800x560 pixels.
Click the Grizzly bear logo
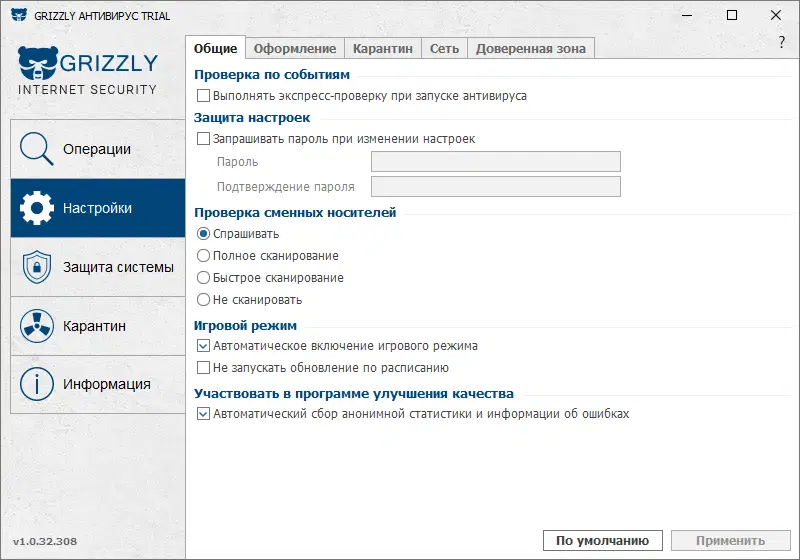click(x=37, y=64)
